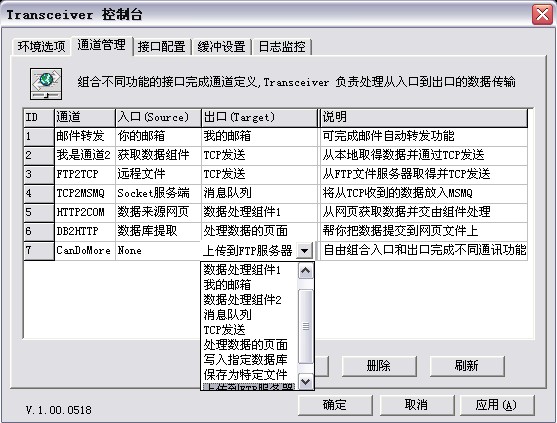Click the CanDoMore channel cell
The width and height of the screenshot is (557, 423).
[85, 251]
